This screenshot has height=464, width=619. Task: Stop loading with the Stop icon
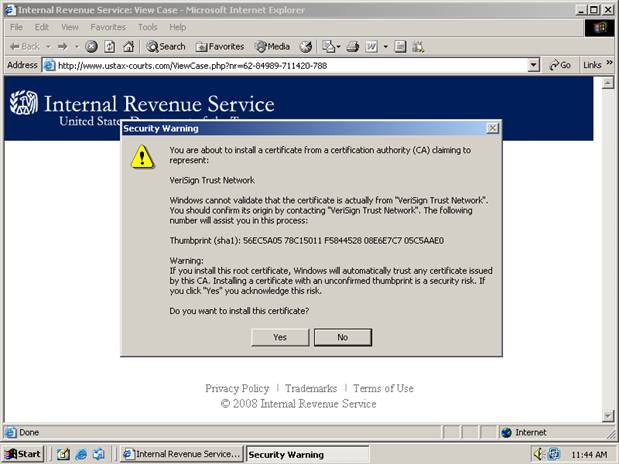[91, 47]
